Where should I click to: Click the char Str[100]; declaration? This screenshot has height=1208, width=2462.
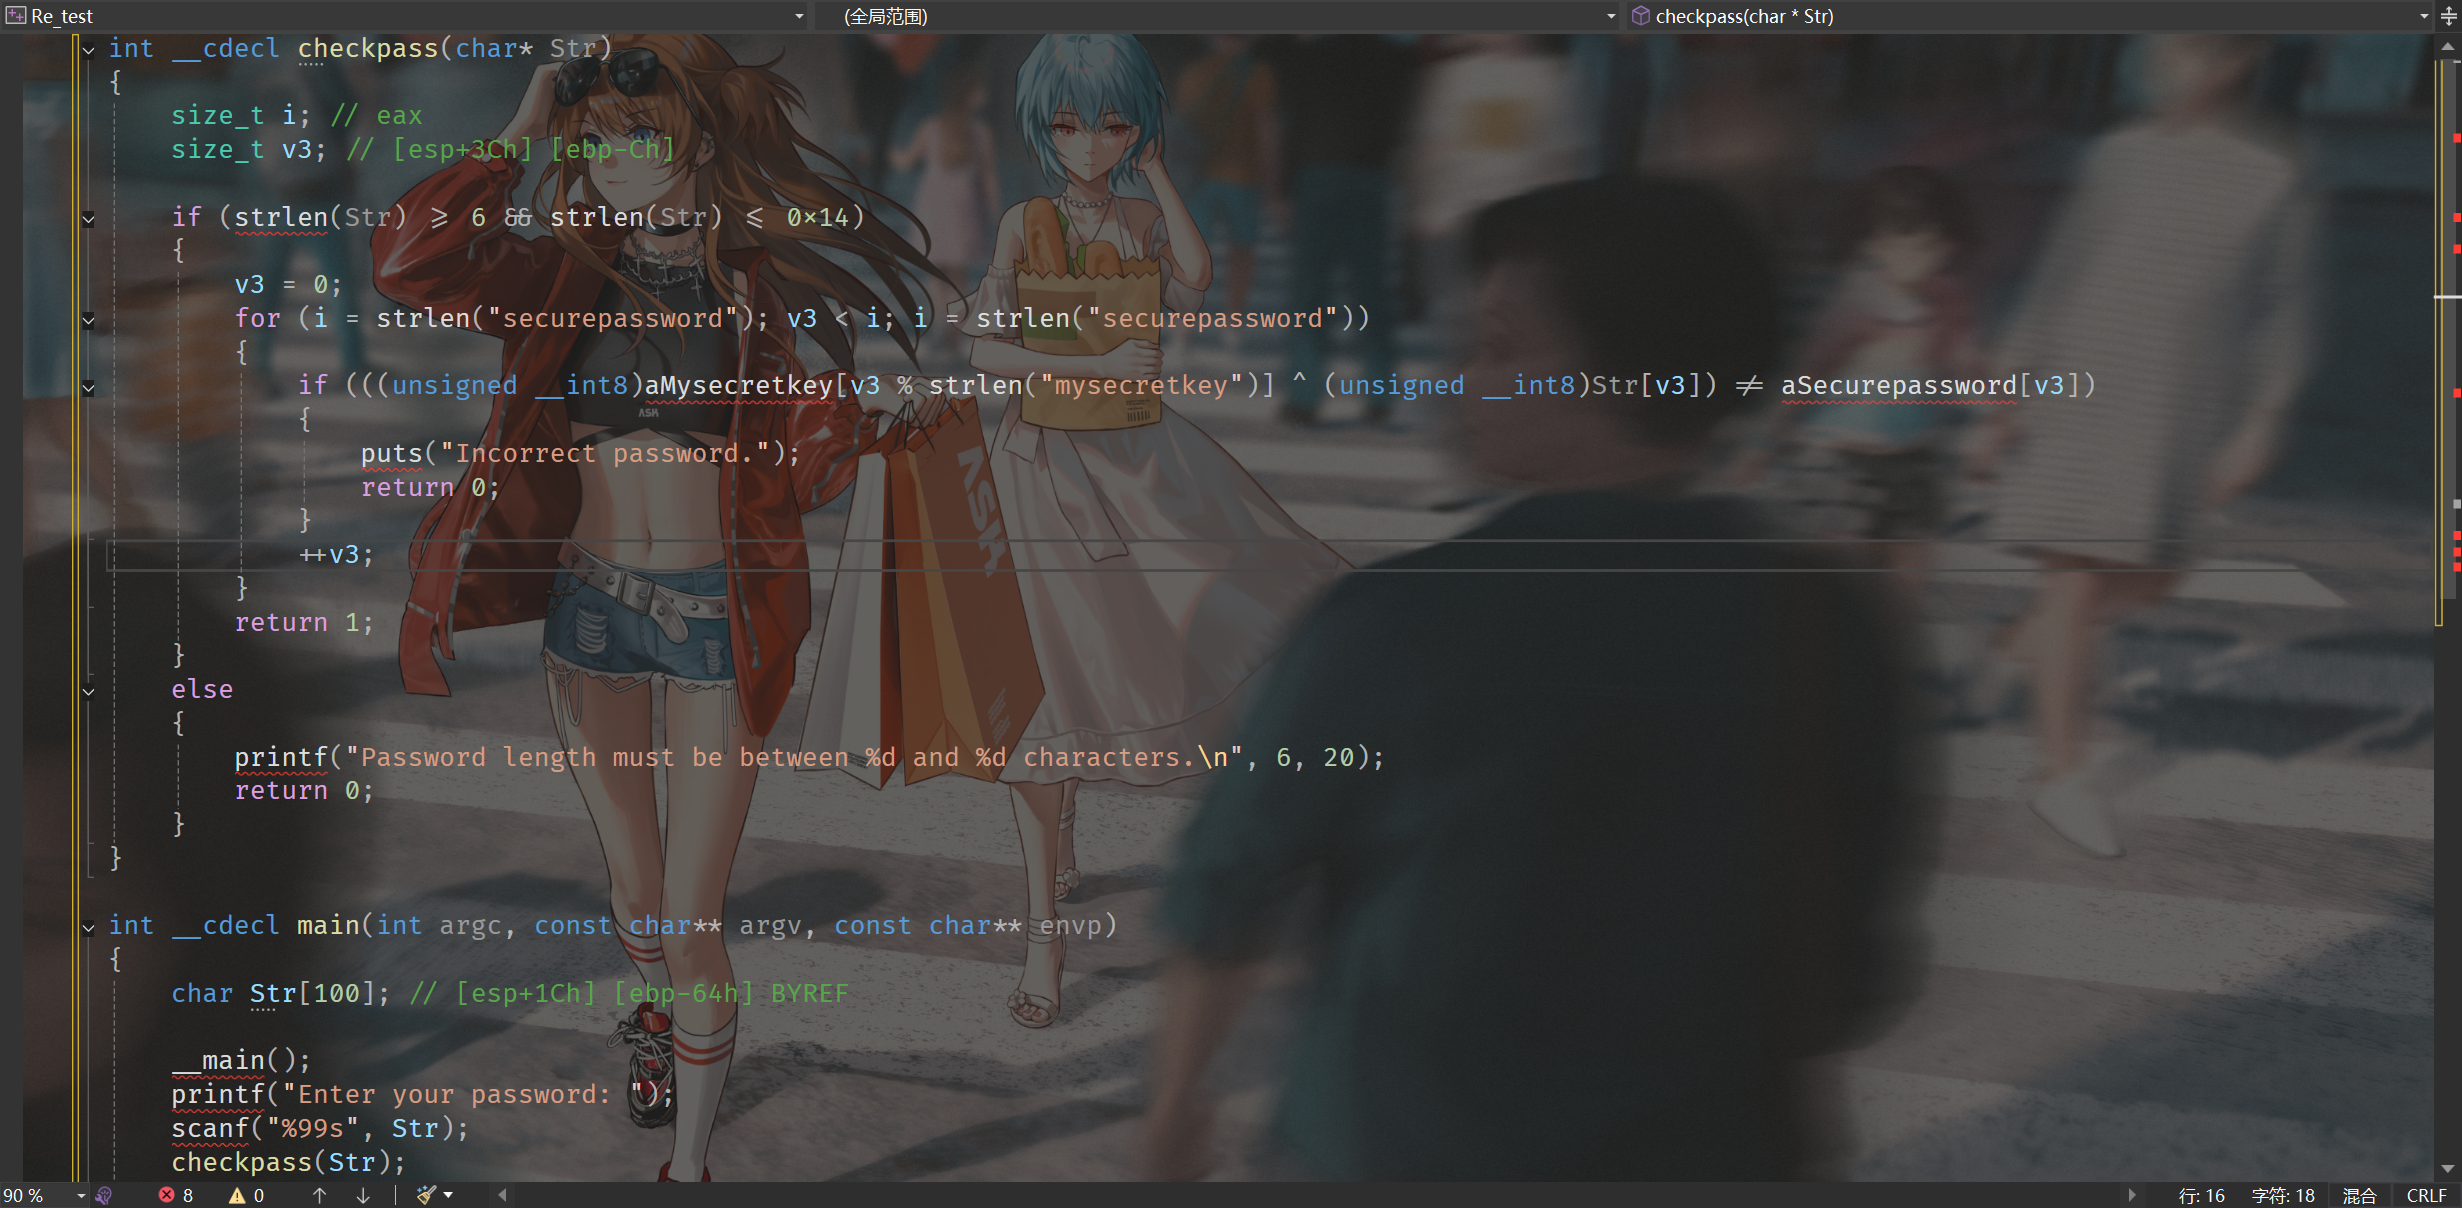[279, 994]
